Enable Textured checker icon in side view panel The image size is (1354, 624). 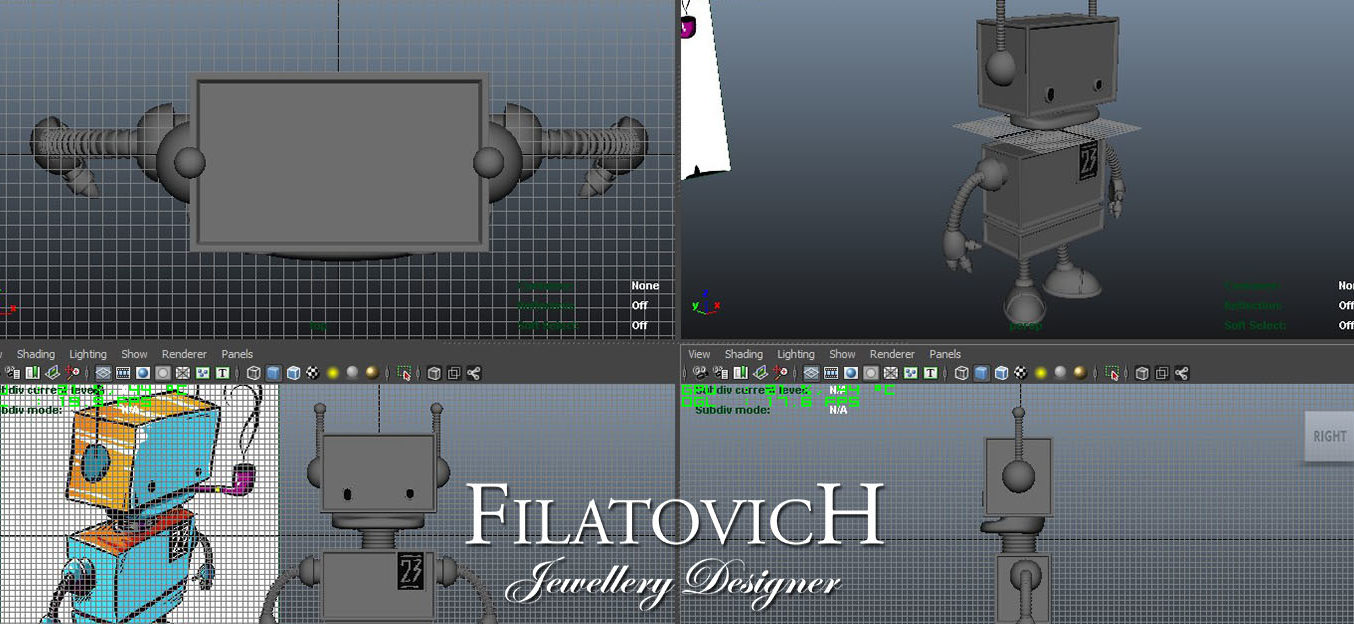[1021, 373]
